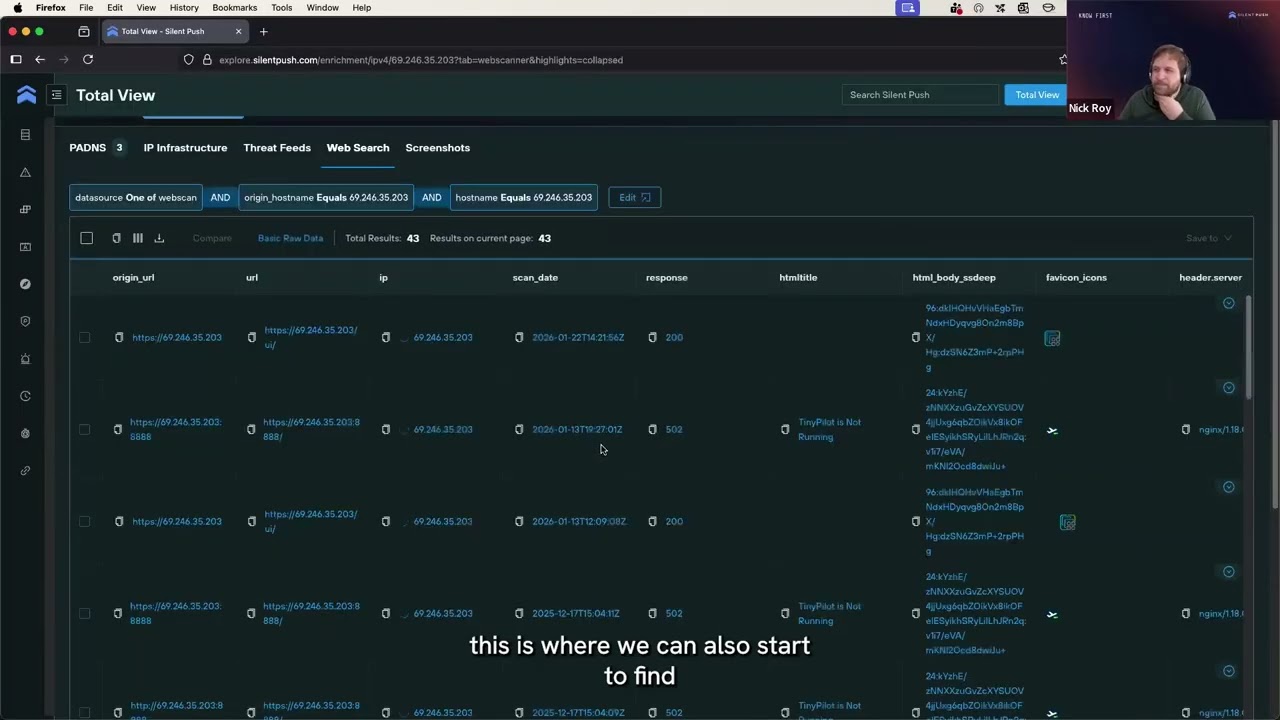This screenshot has height=720, width=1280.
Task: Check the first row with date 2026-01-22T14:21:56Z
Action: tap(85, 338)
